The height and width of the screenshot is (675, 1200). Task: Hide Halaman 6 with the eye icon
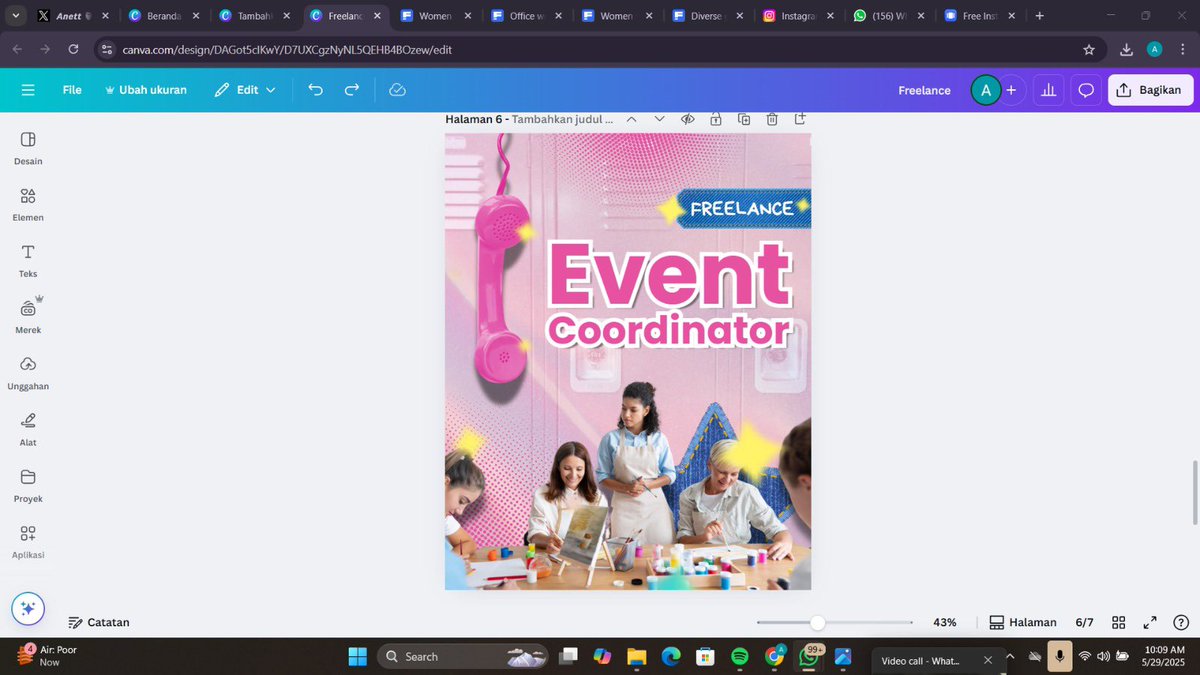click(688, 118)
